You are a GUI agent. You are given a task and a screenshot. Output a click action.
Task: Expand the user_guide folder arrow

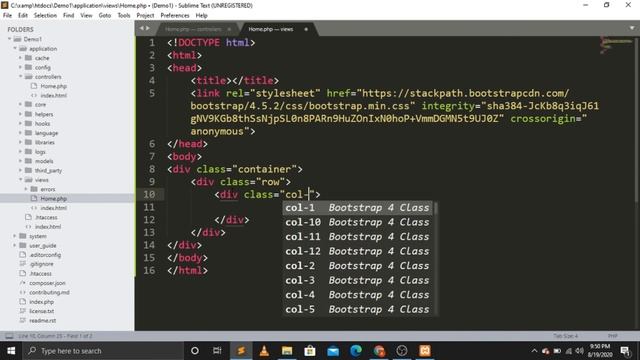click(15, 245)
